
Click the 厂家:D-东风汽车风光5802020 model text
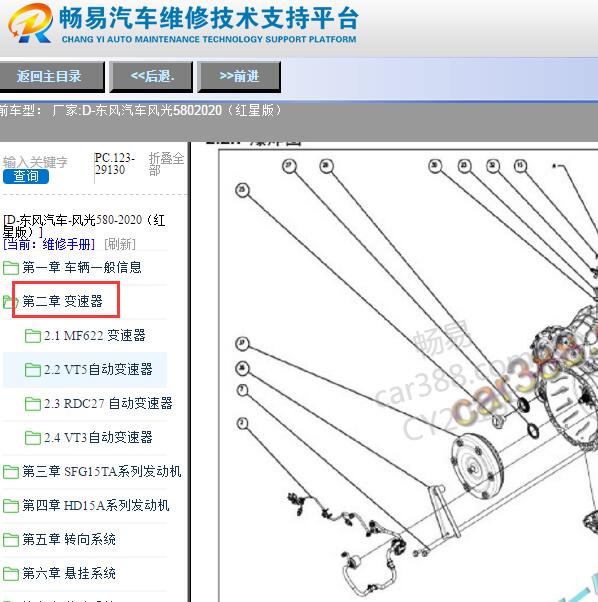click(x=166, y=111)
